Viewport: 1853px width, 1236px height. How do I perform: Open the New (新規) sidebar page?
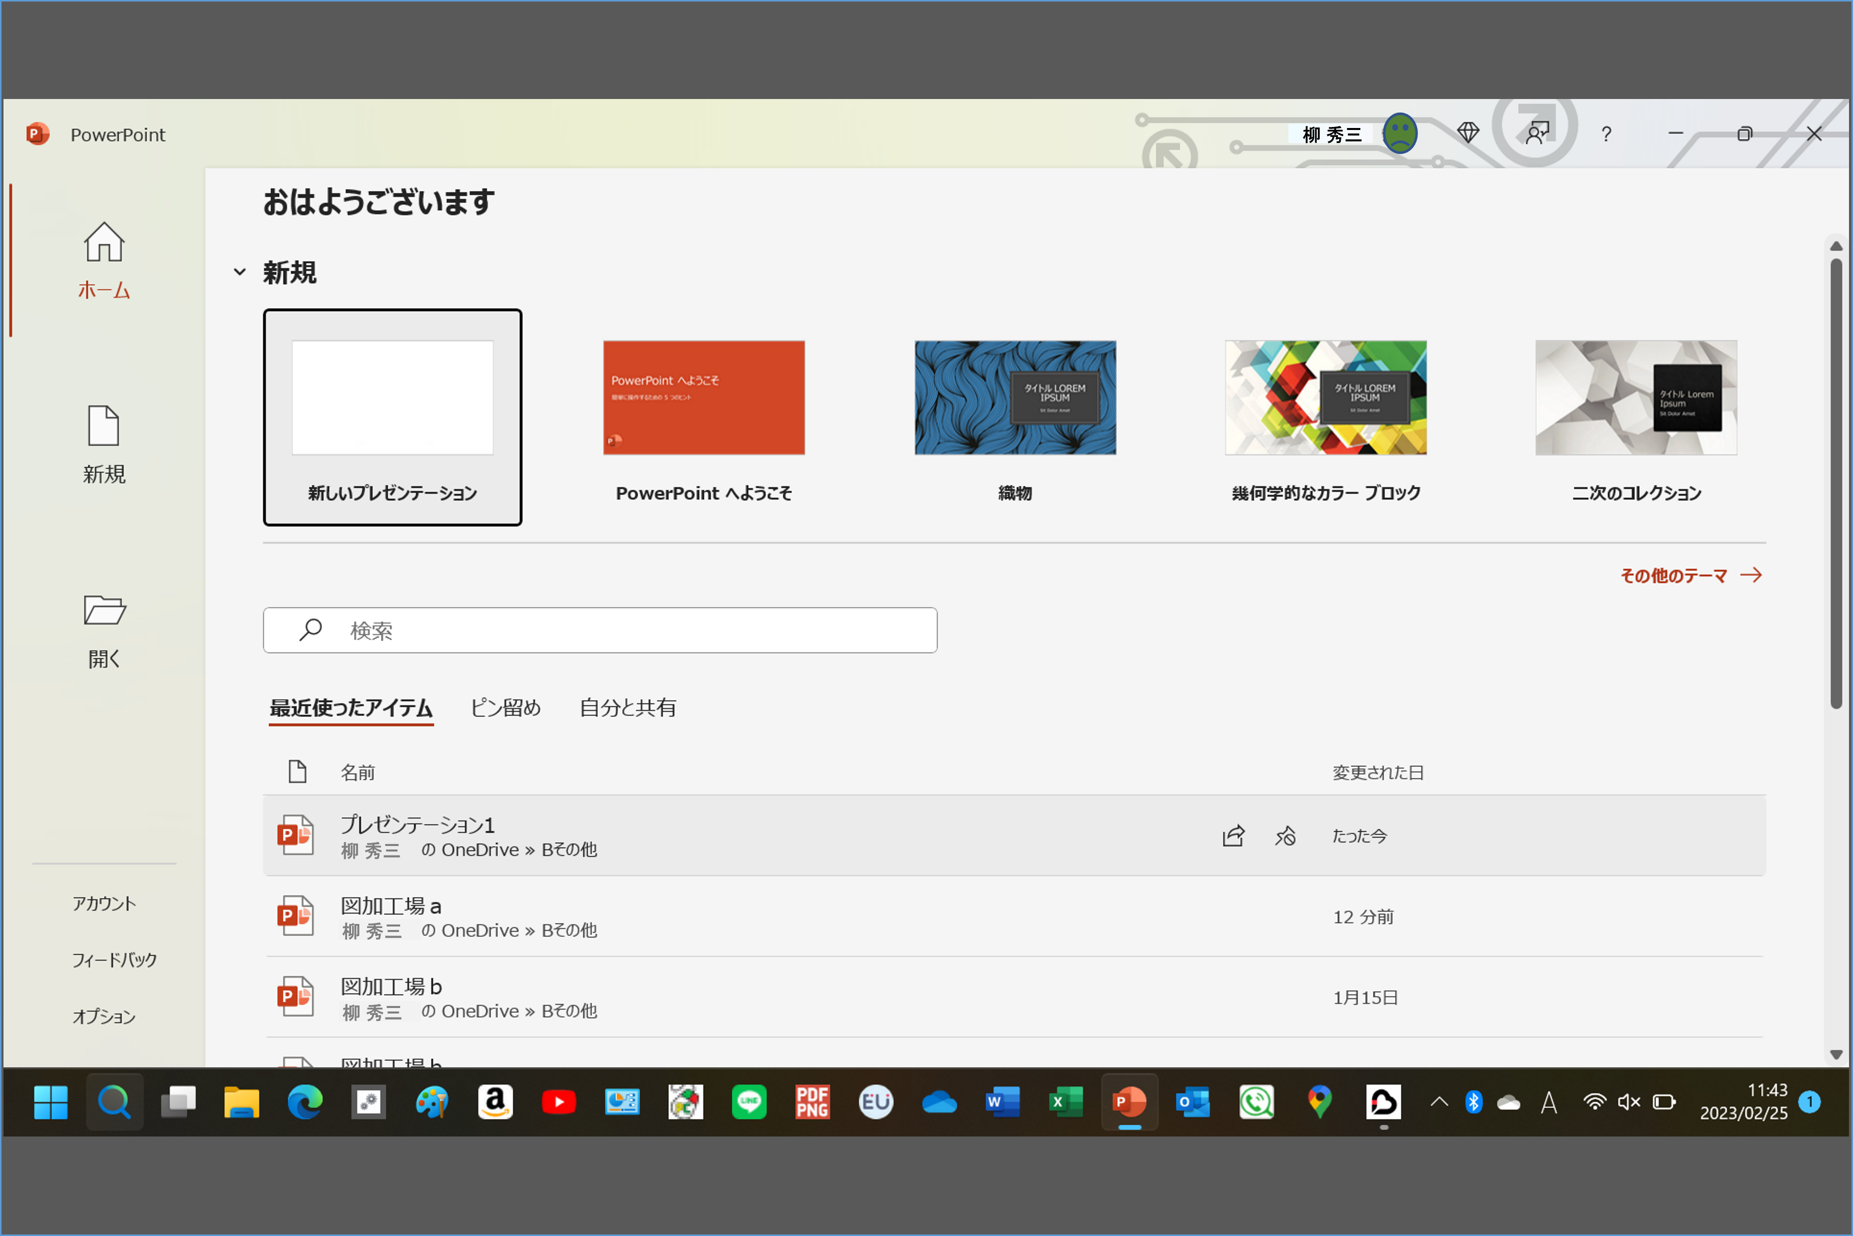tap(104, 446)
